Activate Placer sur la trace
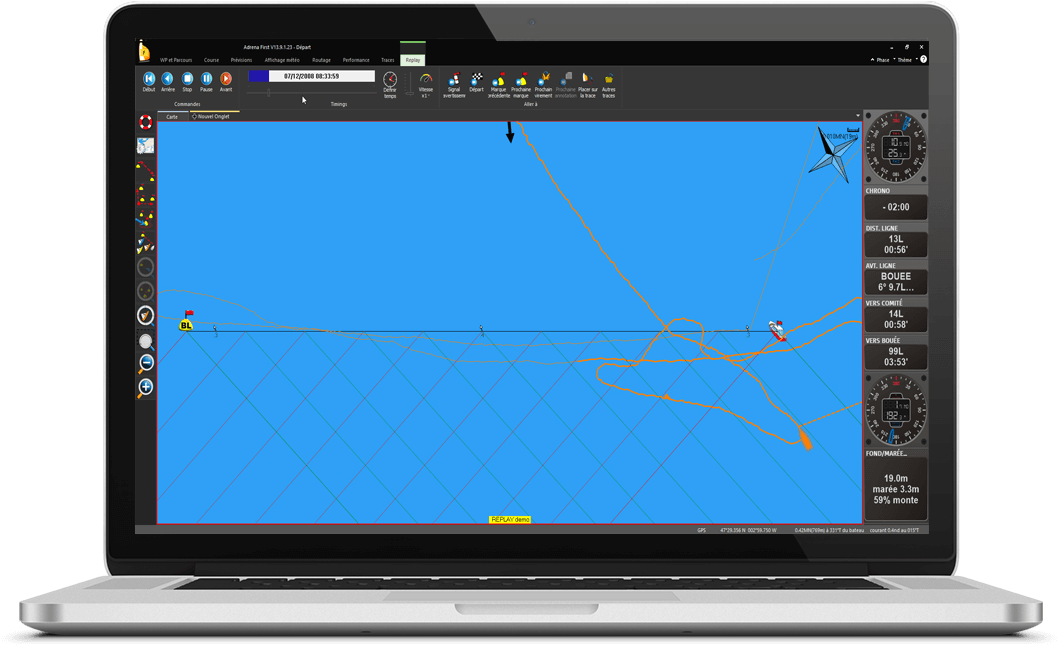Screen dimensions: 1057x645 coord(588,80)
